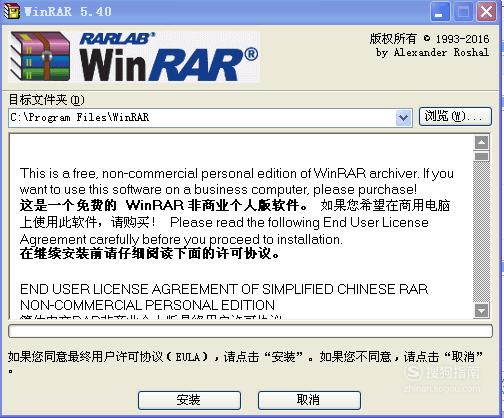Click the license scrollbar up arrow
The image size is (504, 418).
click(x=481, y=143)
